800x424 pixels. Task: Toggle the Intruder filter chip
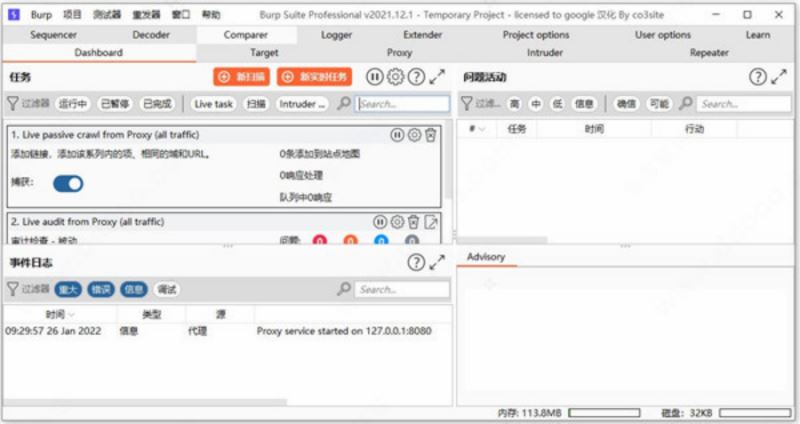point(302,104)
